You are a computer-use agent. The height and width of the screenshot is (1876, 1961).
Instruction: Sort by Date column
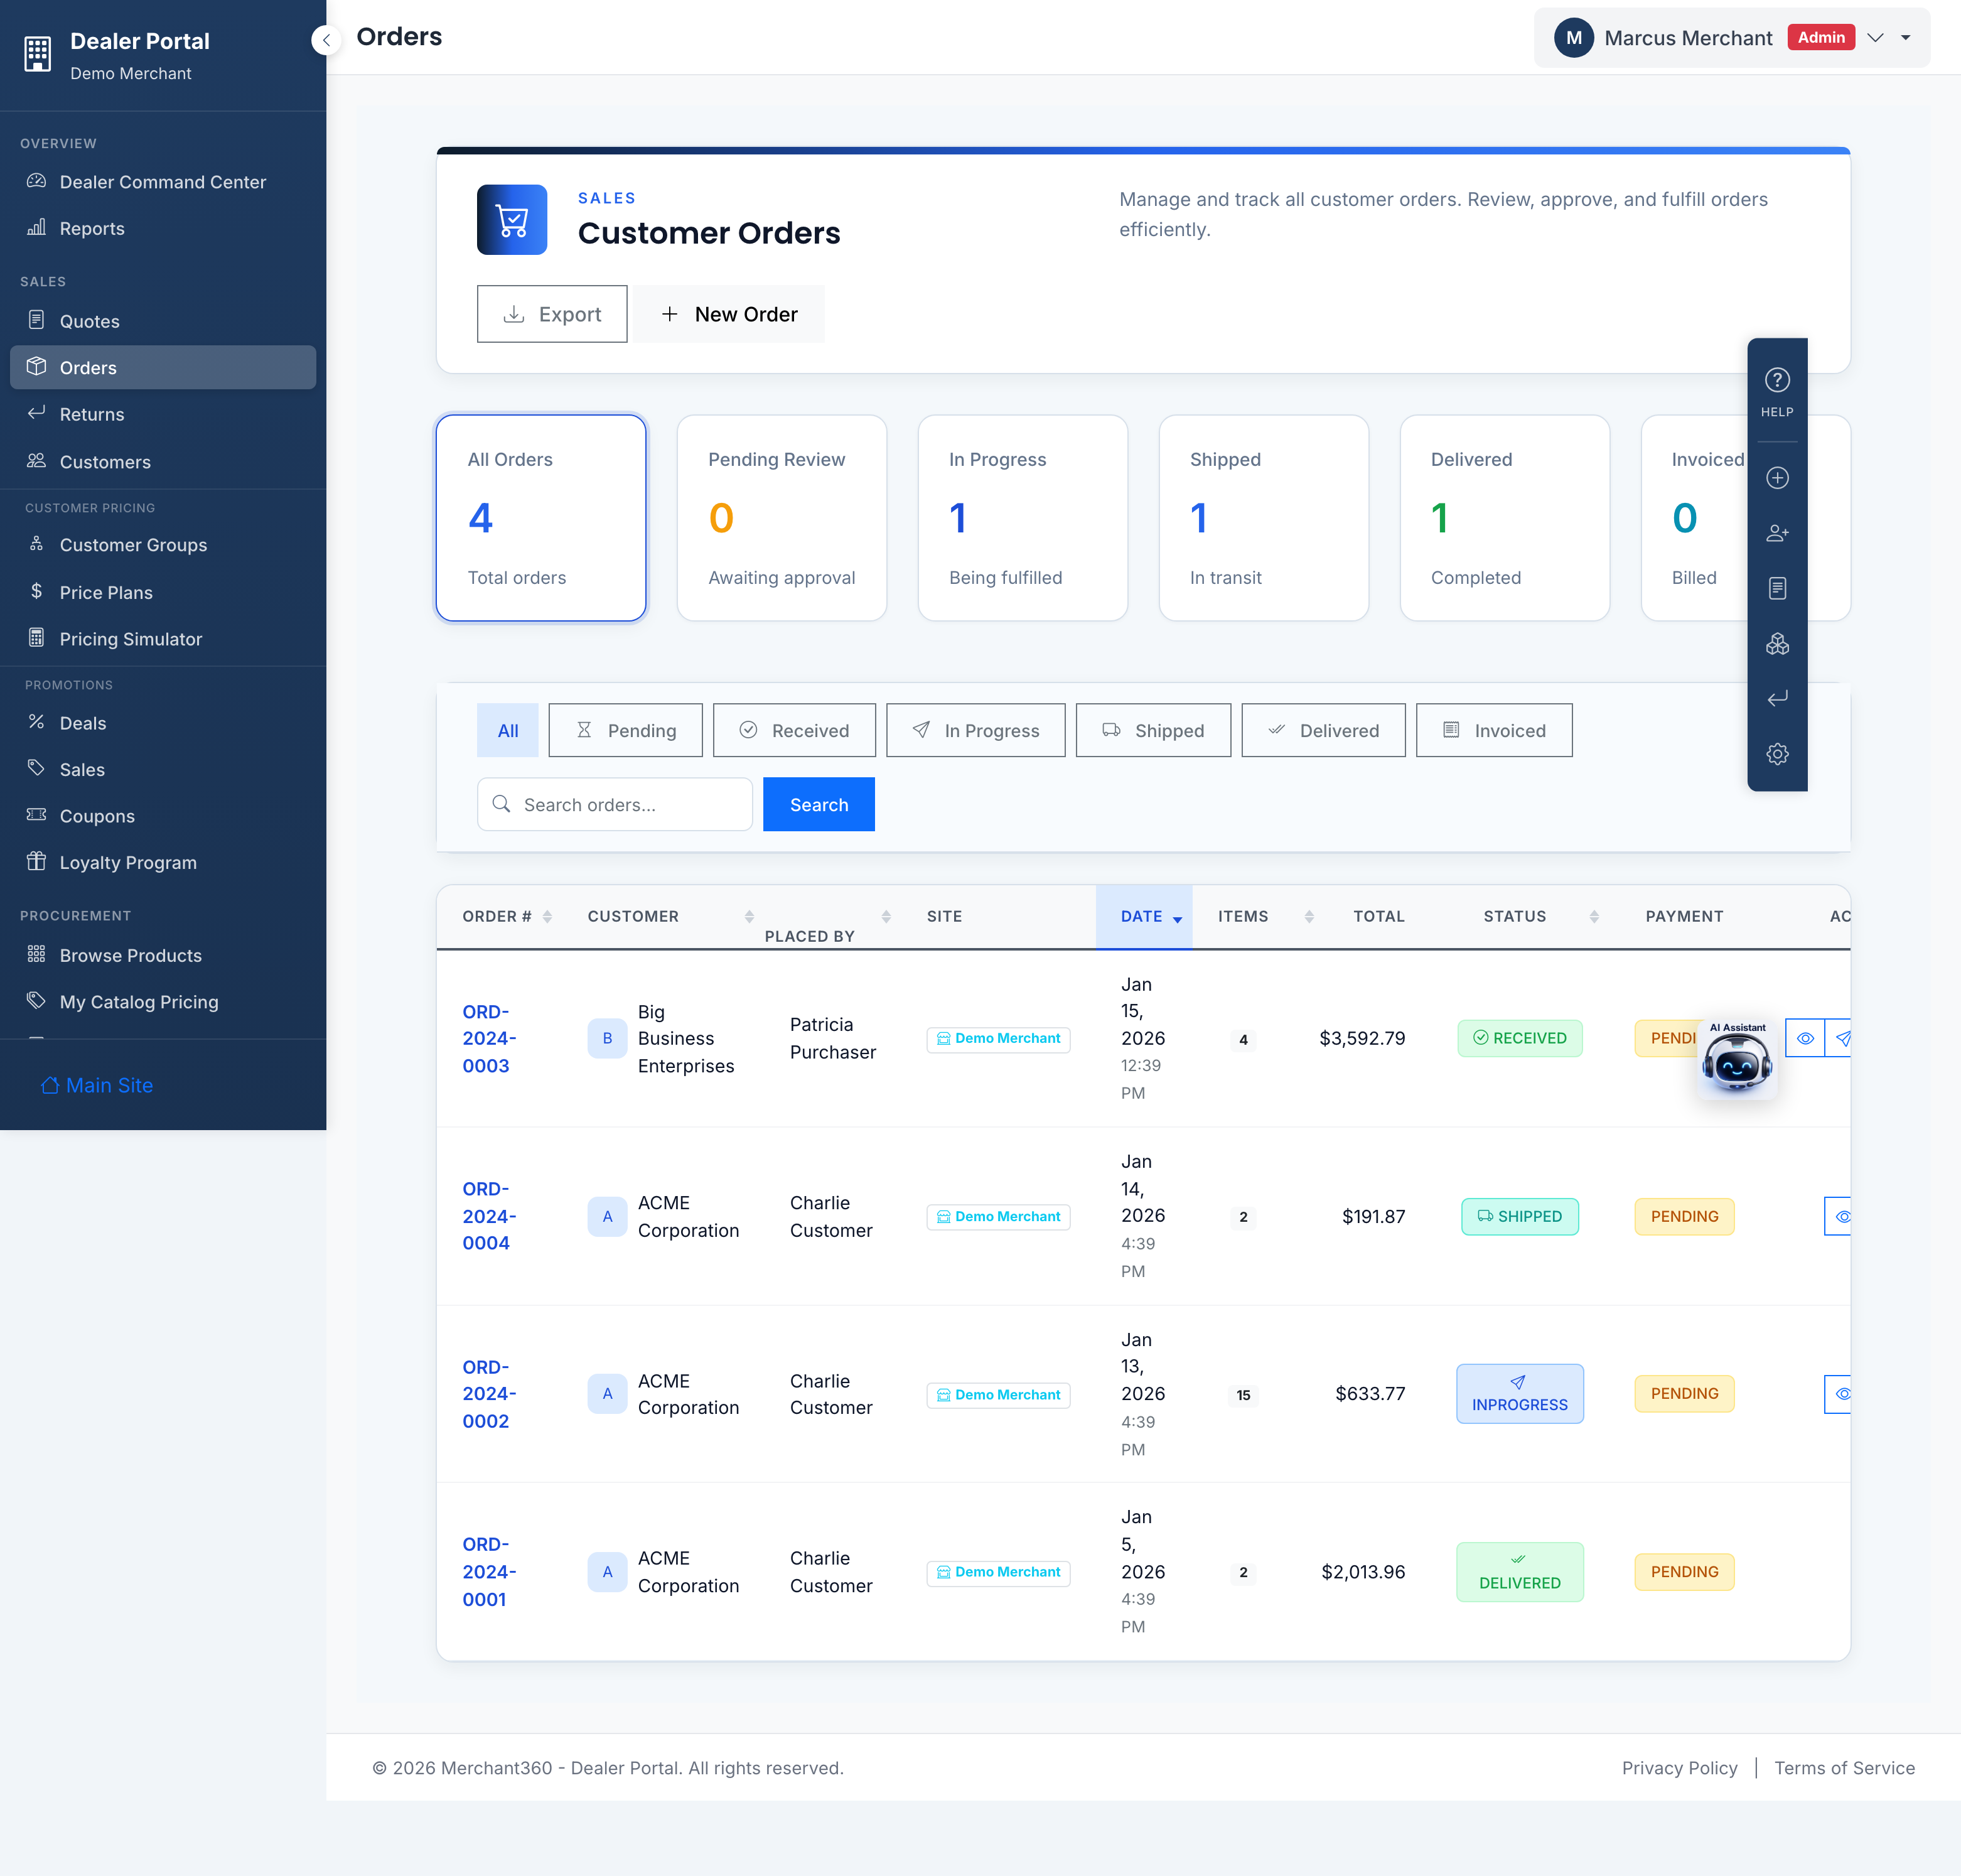1144,917
